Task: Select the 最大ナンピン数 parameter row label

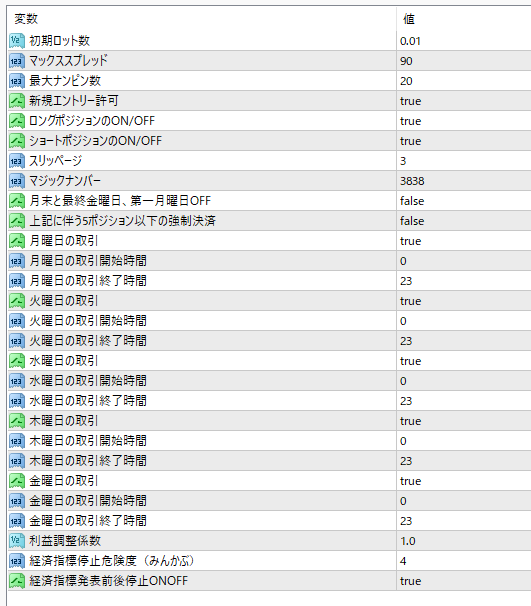Action: point(65,81)
